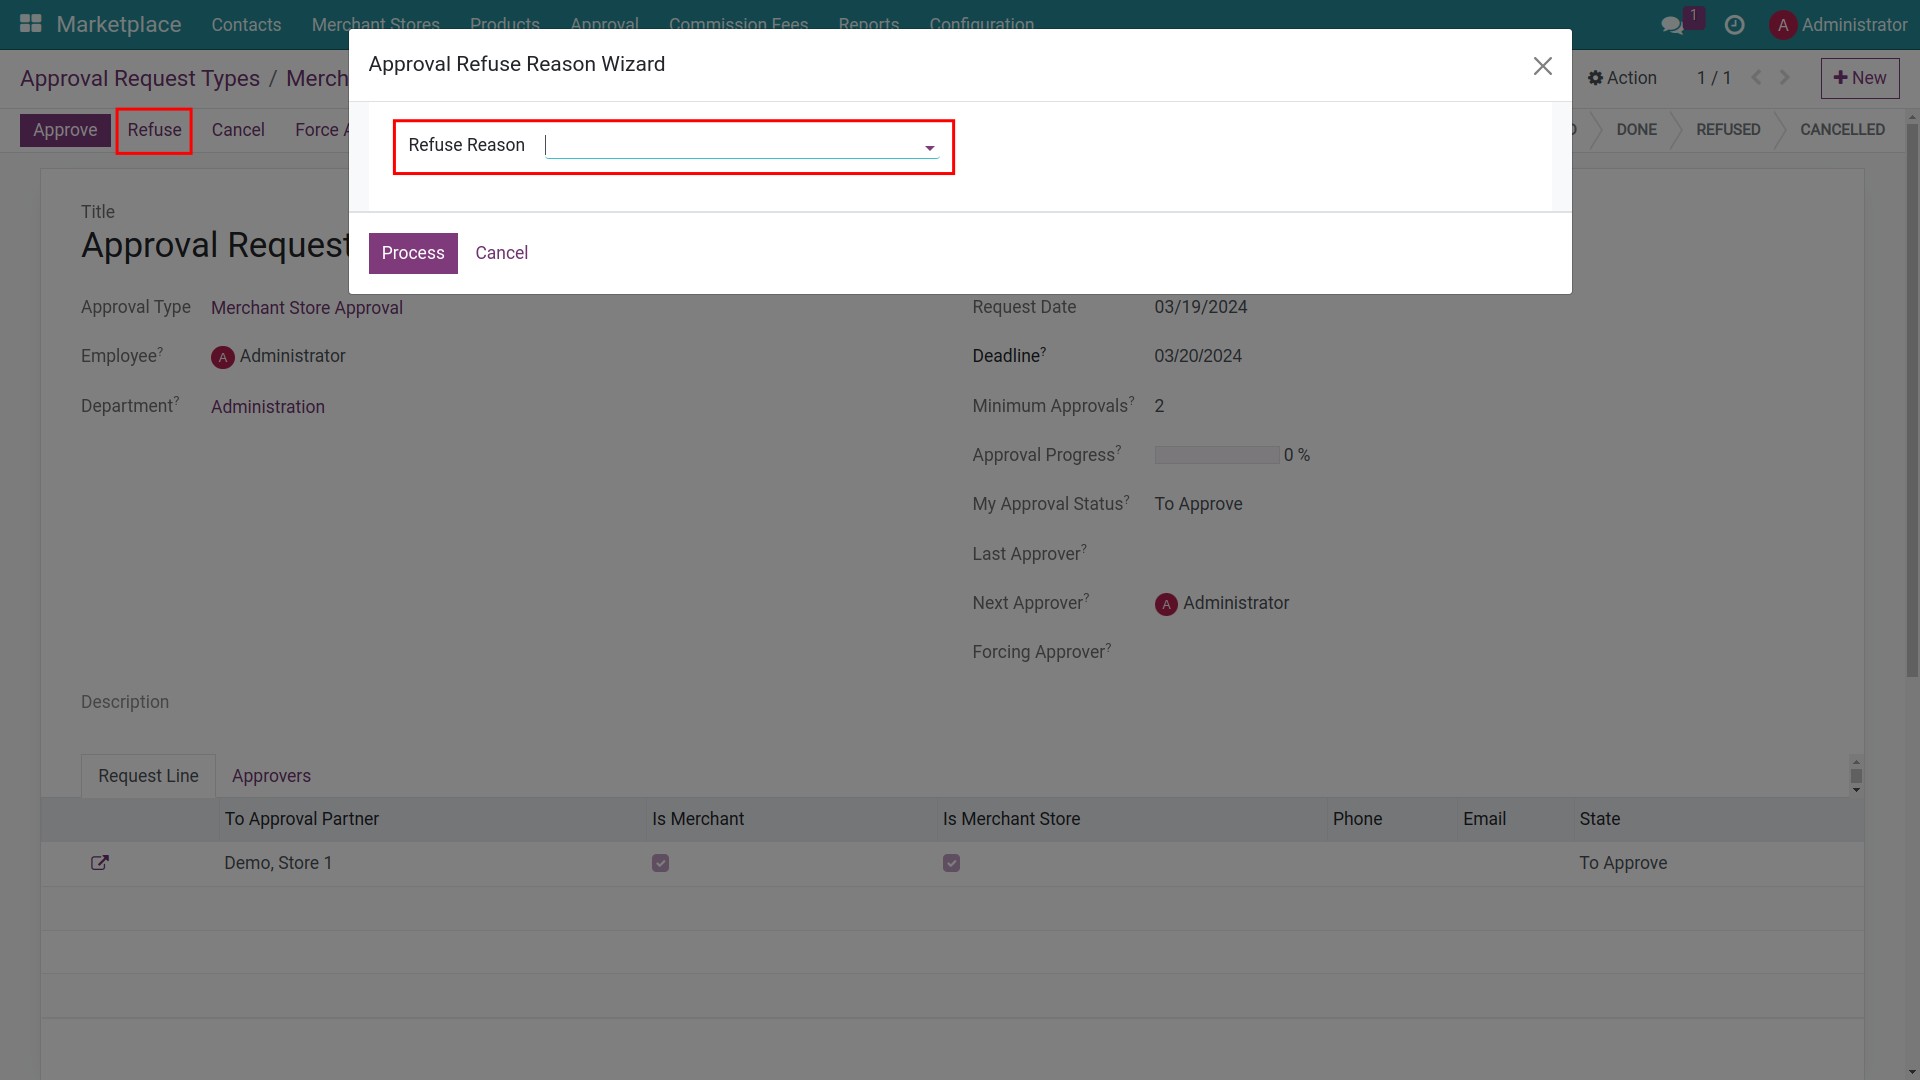Open the Configuration menu

[x=981, y=24]
